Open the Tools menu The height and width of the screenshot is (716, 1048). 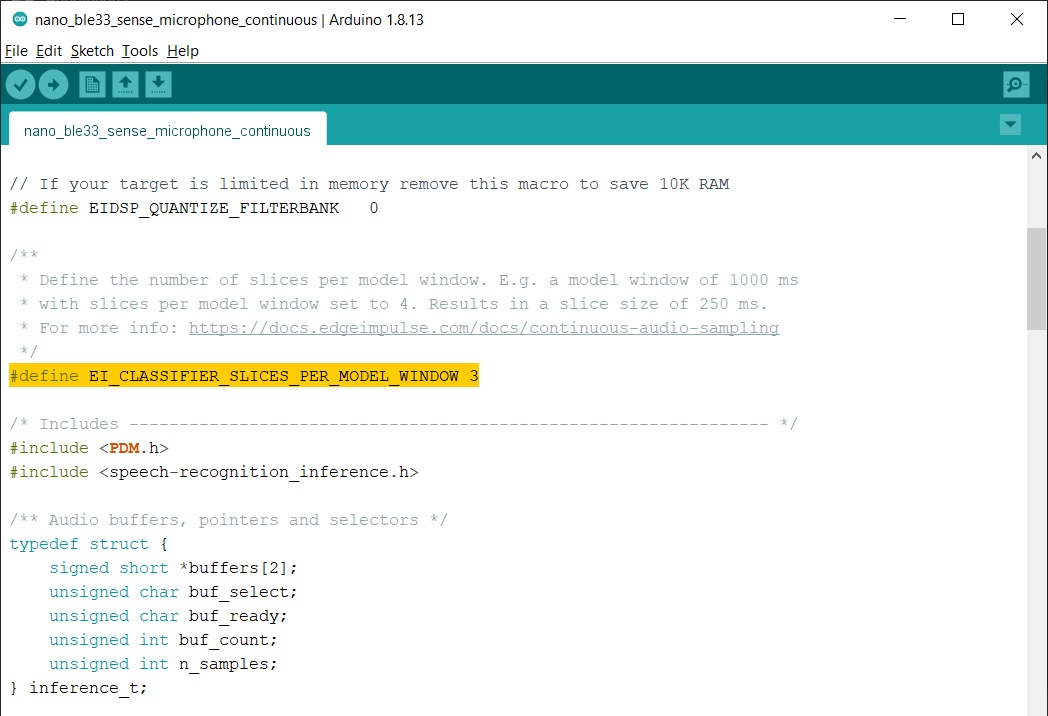click(139, 50)
